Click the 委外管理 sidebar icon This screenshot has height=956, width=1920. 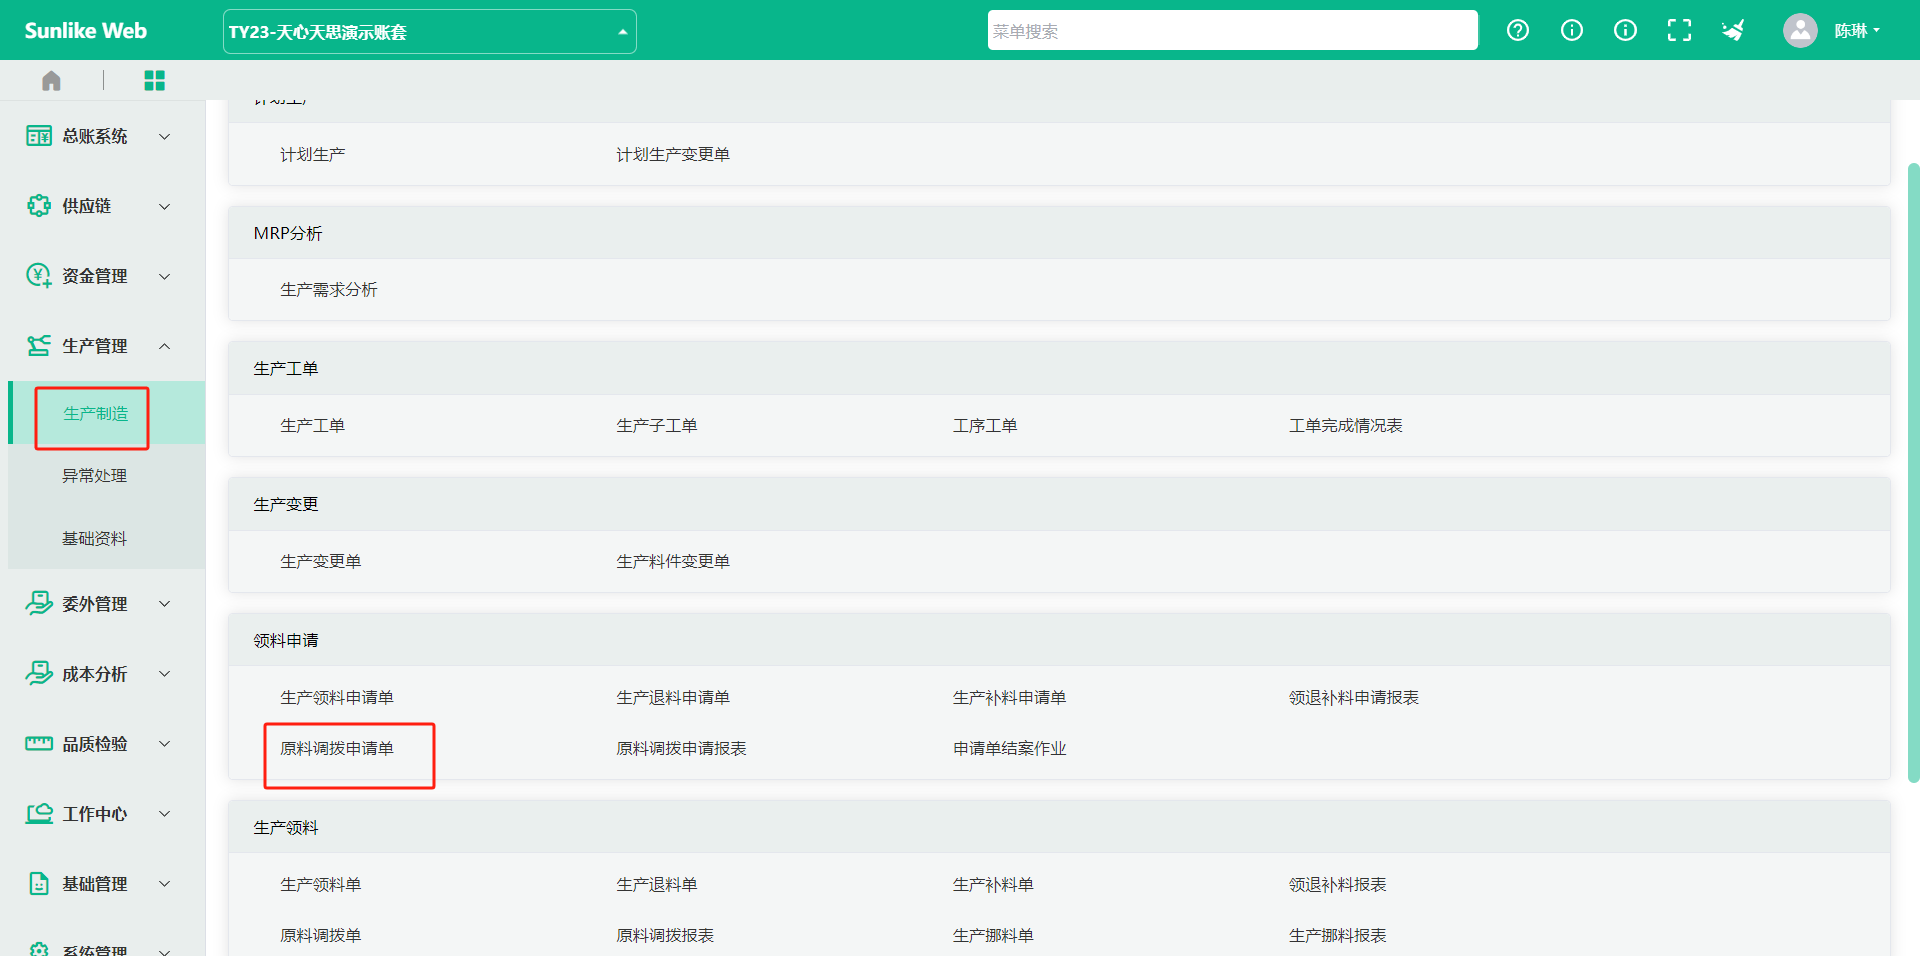pyautogui.click(x=39, y=603)
